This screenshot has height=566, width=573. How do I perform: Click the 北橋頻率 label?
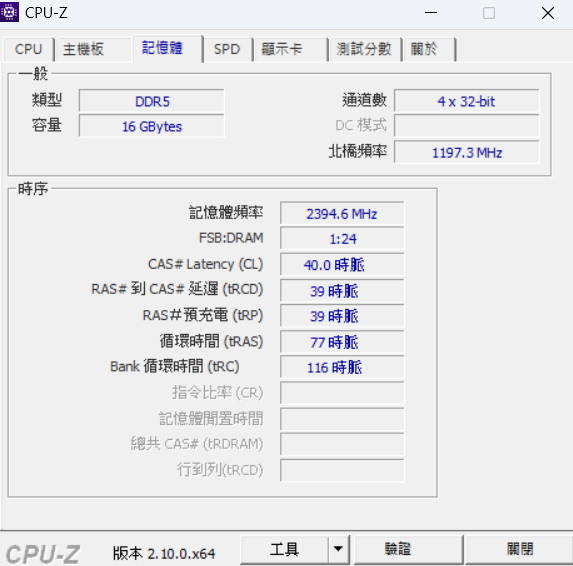point(357,151)
